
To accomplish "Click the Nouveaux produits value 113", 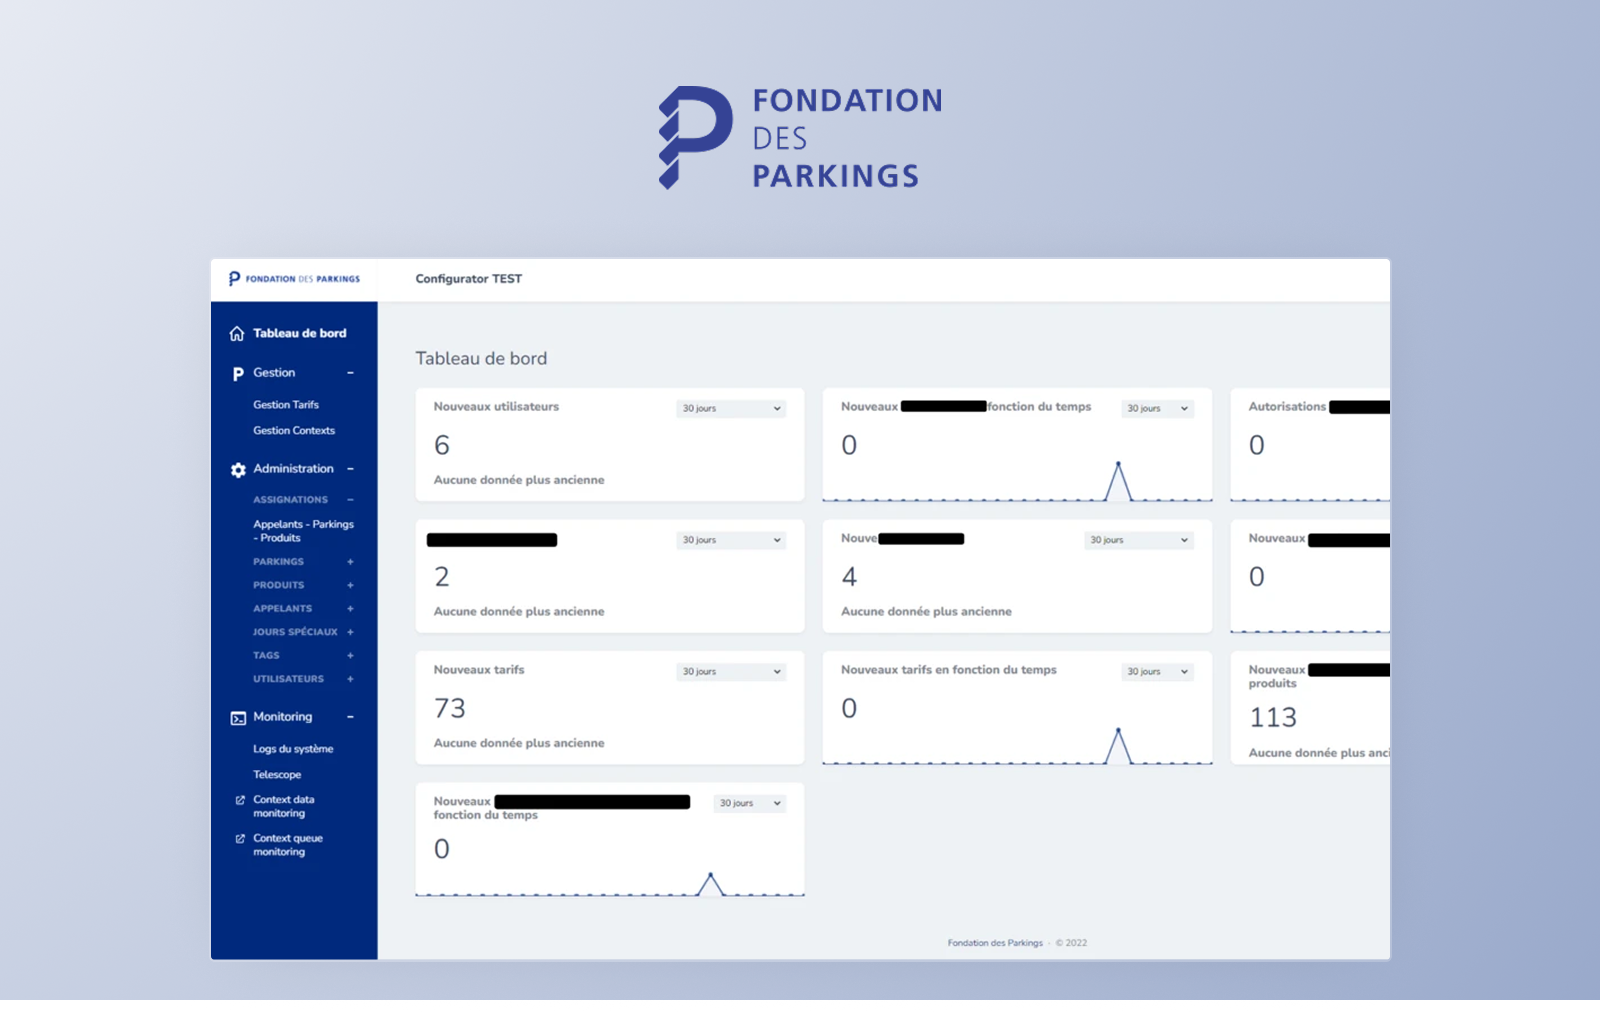I will coord(1273,717).
